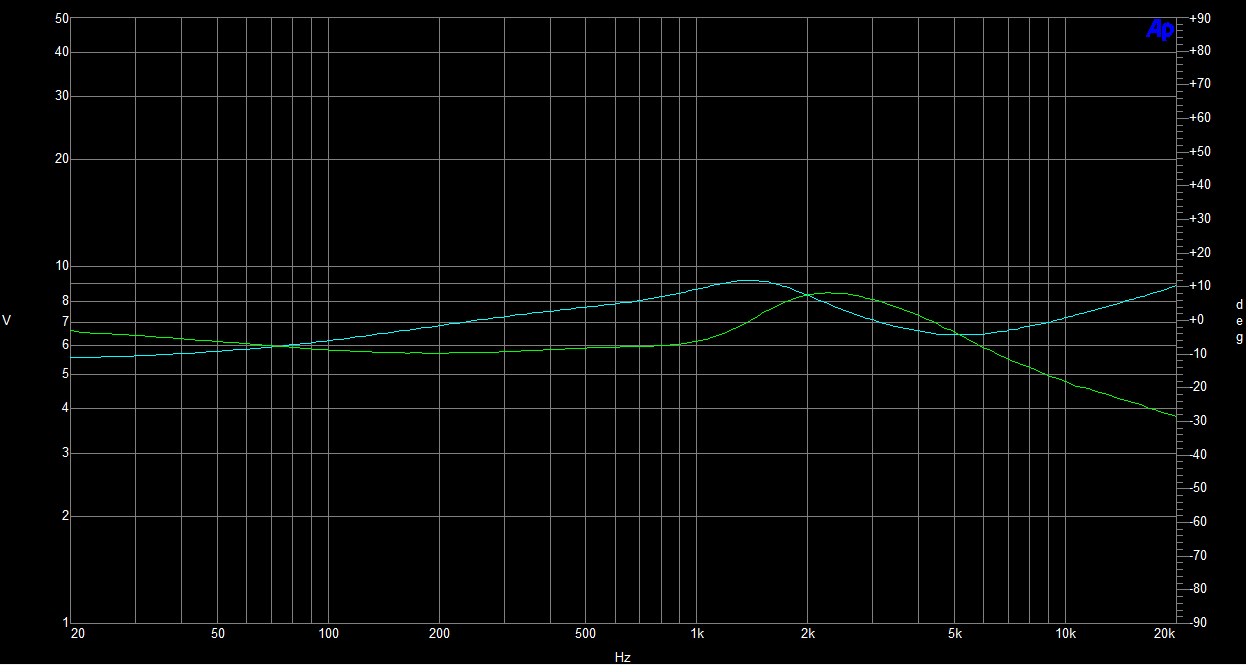Click the 20 value on left voltage axis

(x=62, y=159)
